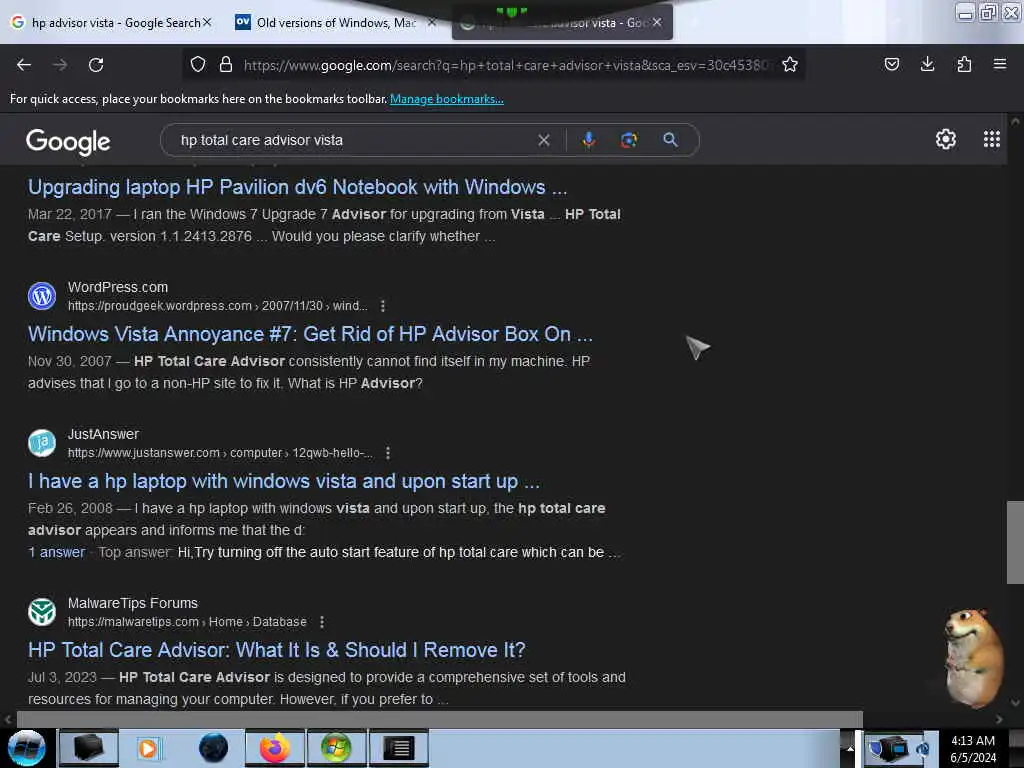Click the padlock site security icon

click(226, 64)
